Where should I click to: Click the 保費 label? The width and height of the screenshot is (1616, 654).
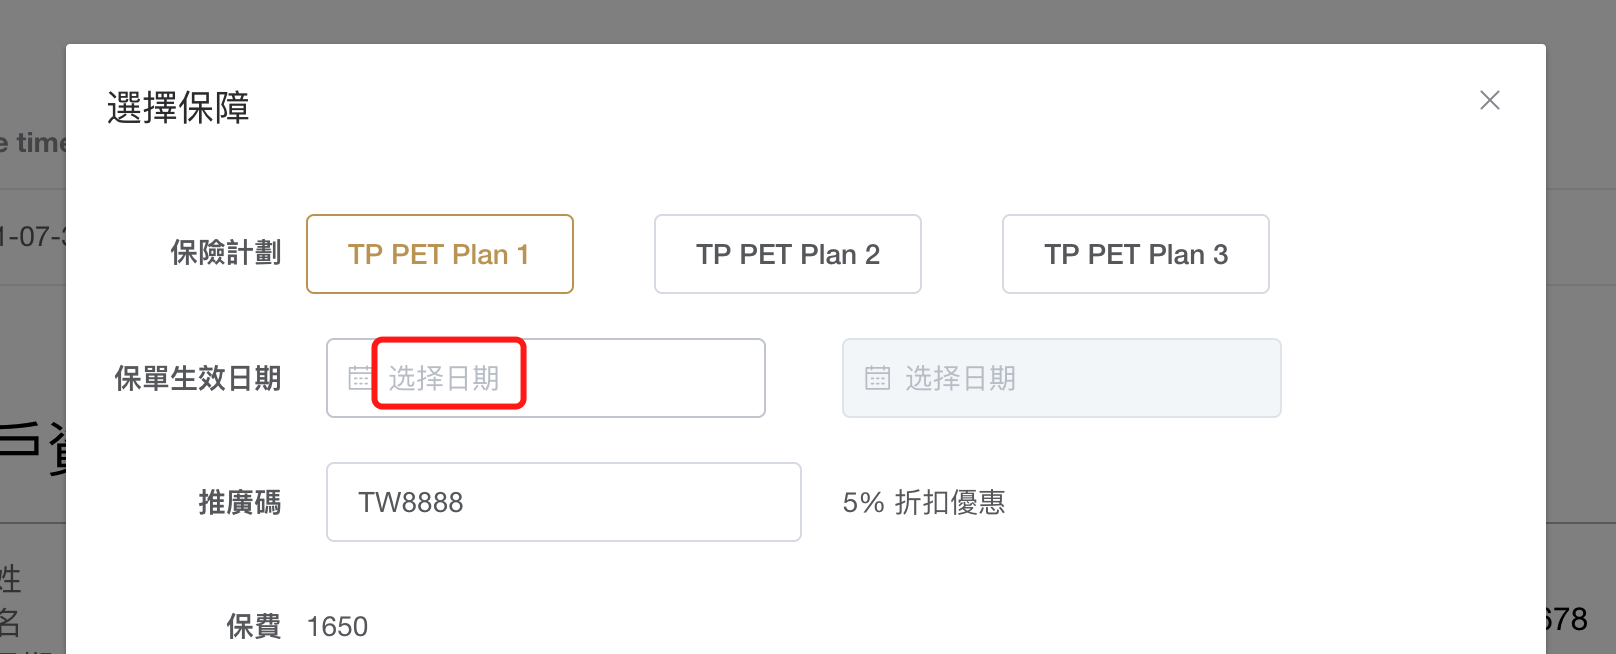point(254,627)
